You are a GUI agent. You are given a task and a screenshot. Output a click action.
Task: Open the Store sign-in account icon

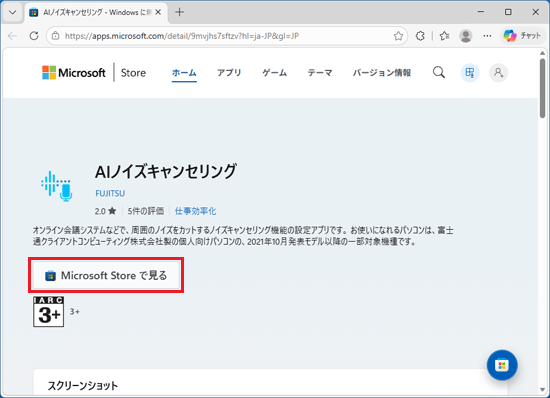pyautogui.click(x=498, y=73)
